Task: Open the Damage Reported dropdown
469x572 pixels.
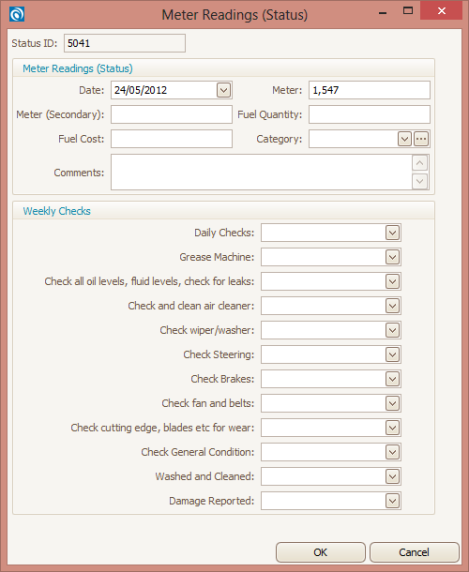Action: 392,501
